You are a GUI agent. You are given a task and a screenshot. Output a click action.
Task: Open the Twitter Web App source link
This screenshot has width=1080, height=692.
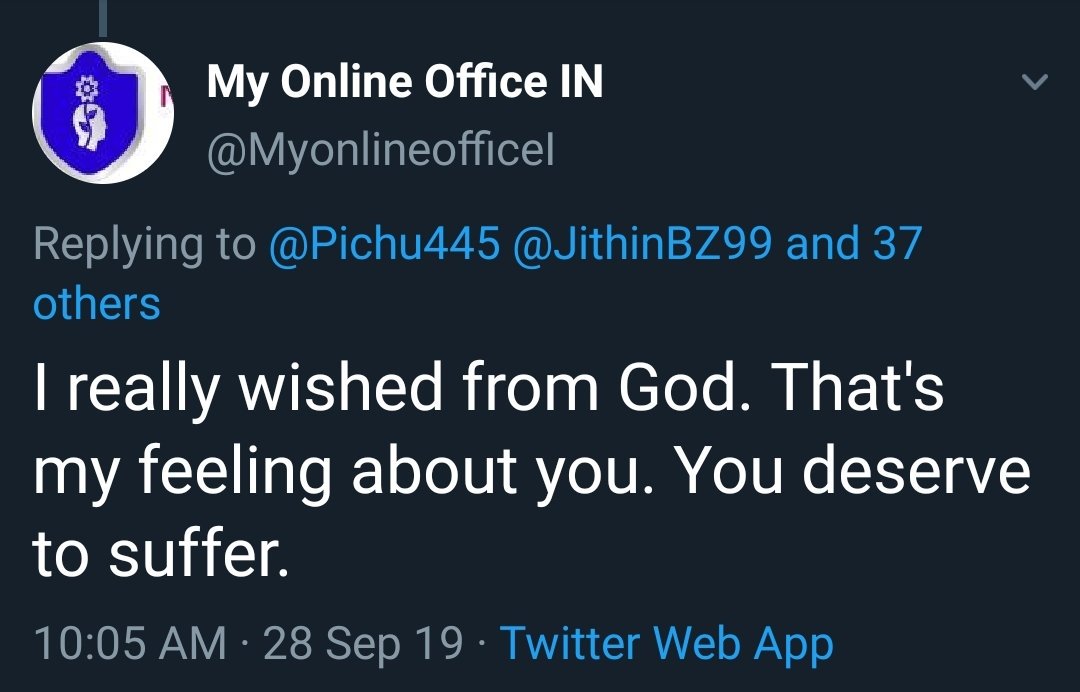pos(666,642)
